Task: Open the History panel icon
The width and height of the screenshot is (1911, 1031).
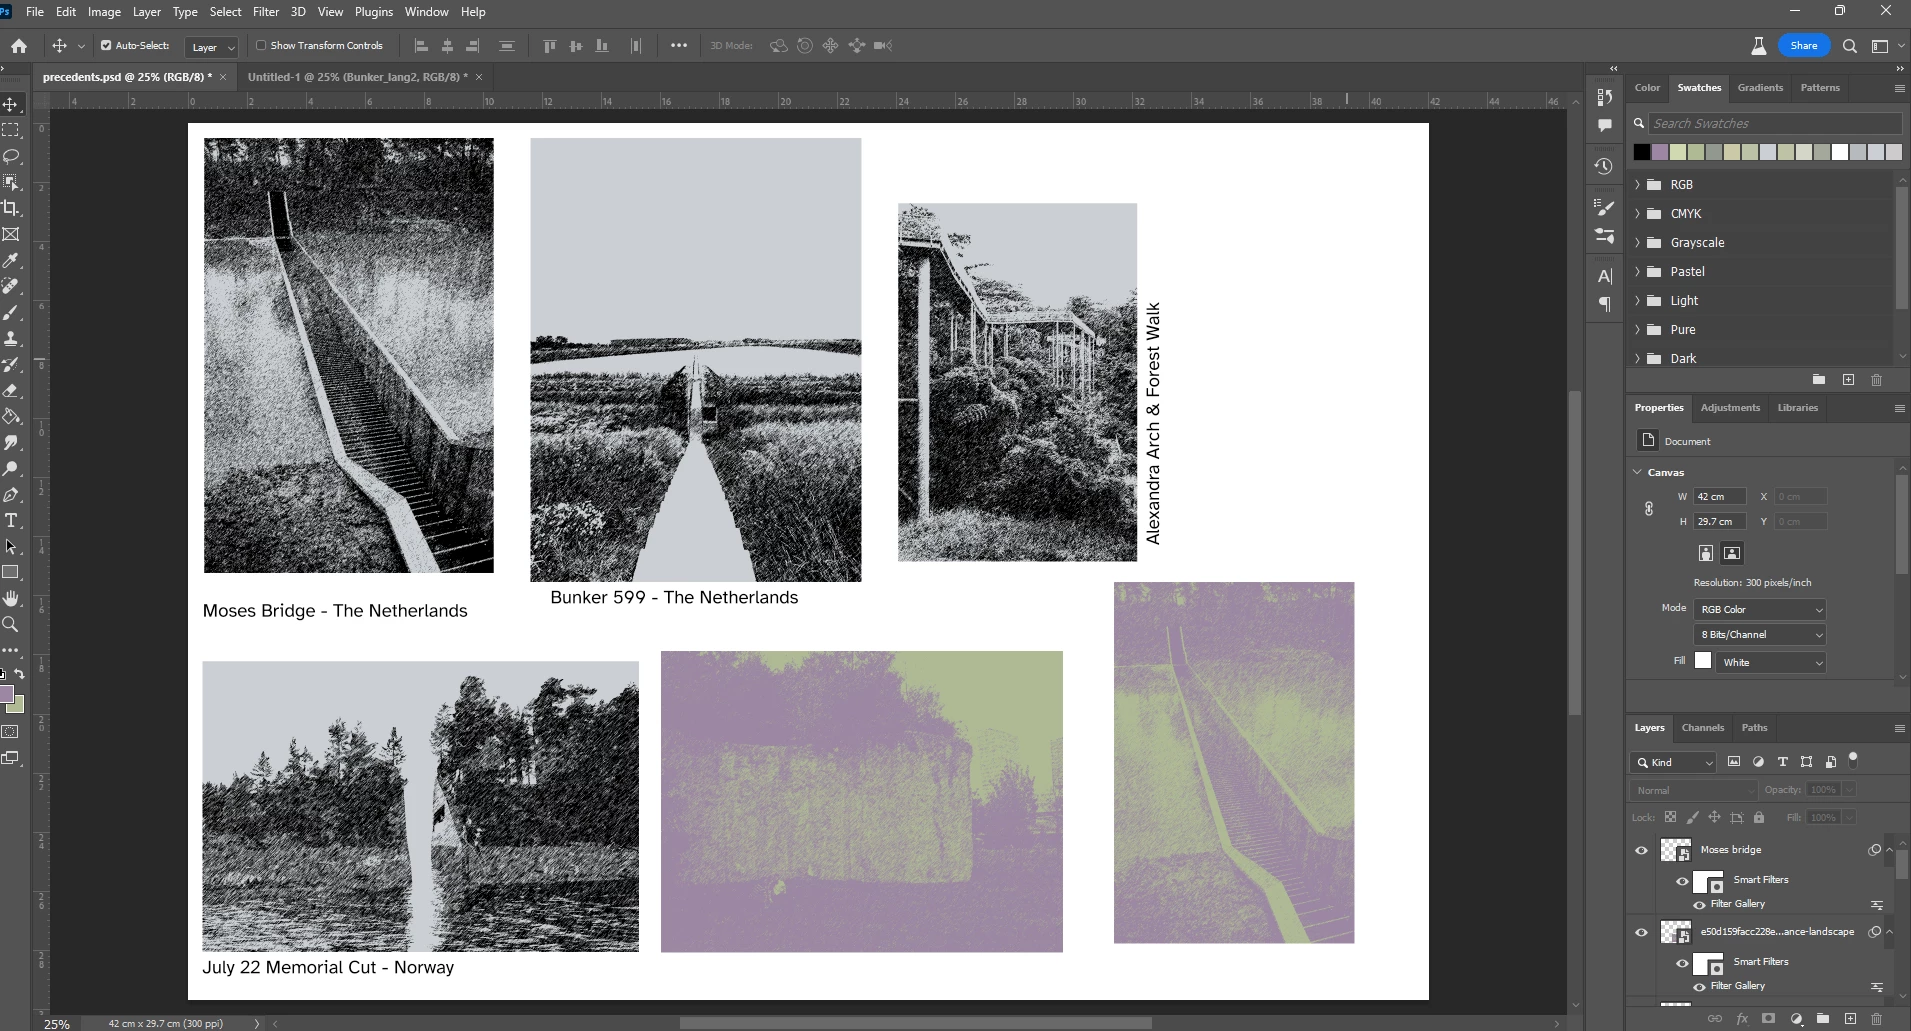Action: 1604,166
